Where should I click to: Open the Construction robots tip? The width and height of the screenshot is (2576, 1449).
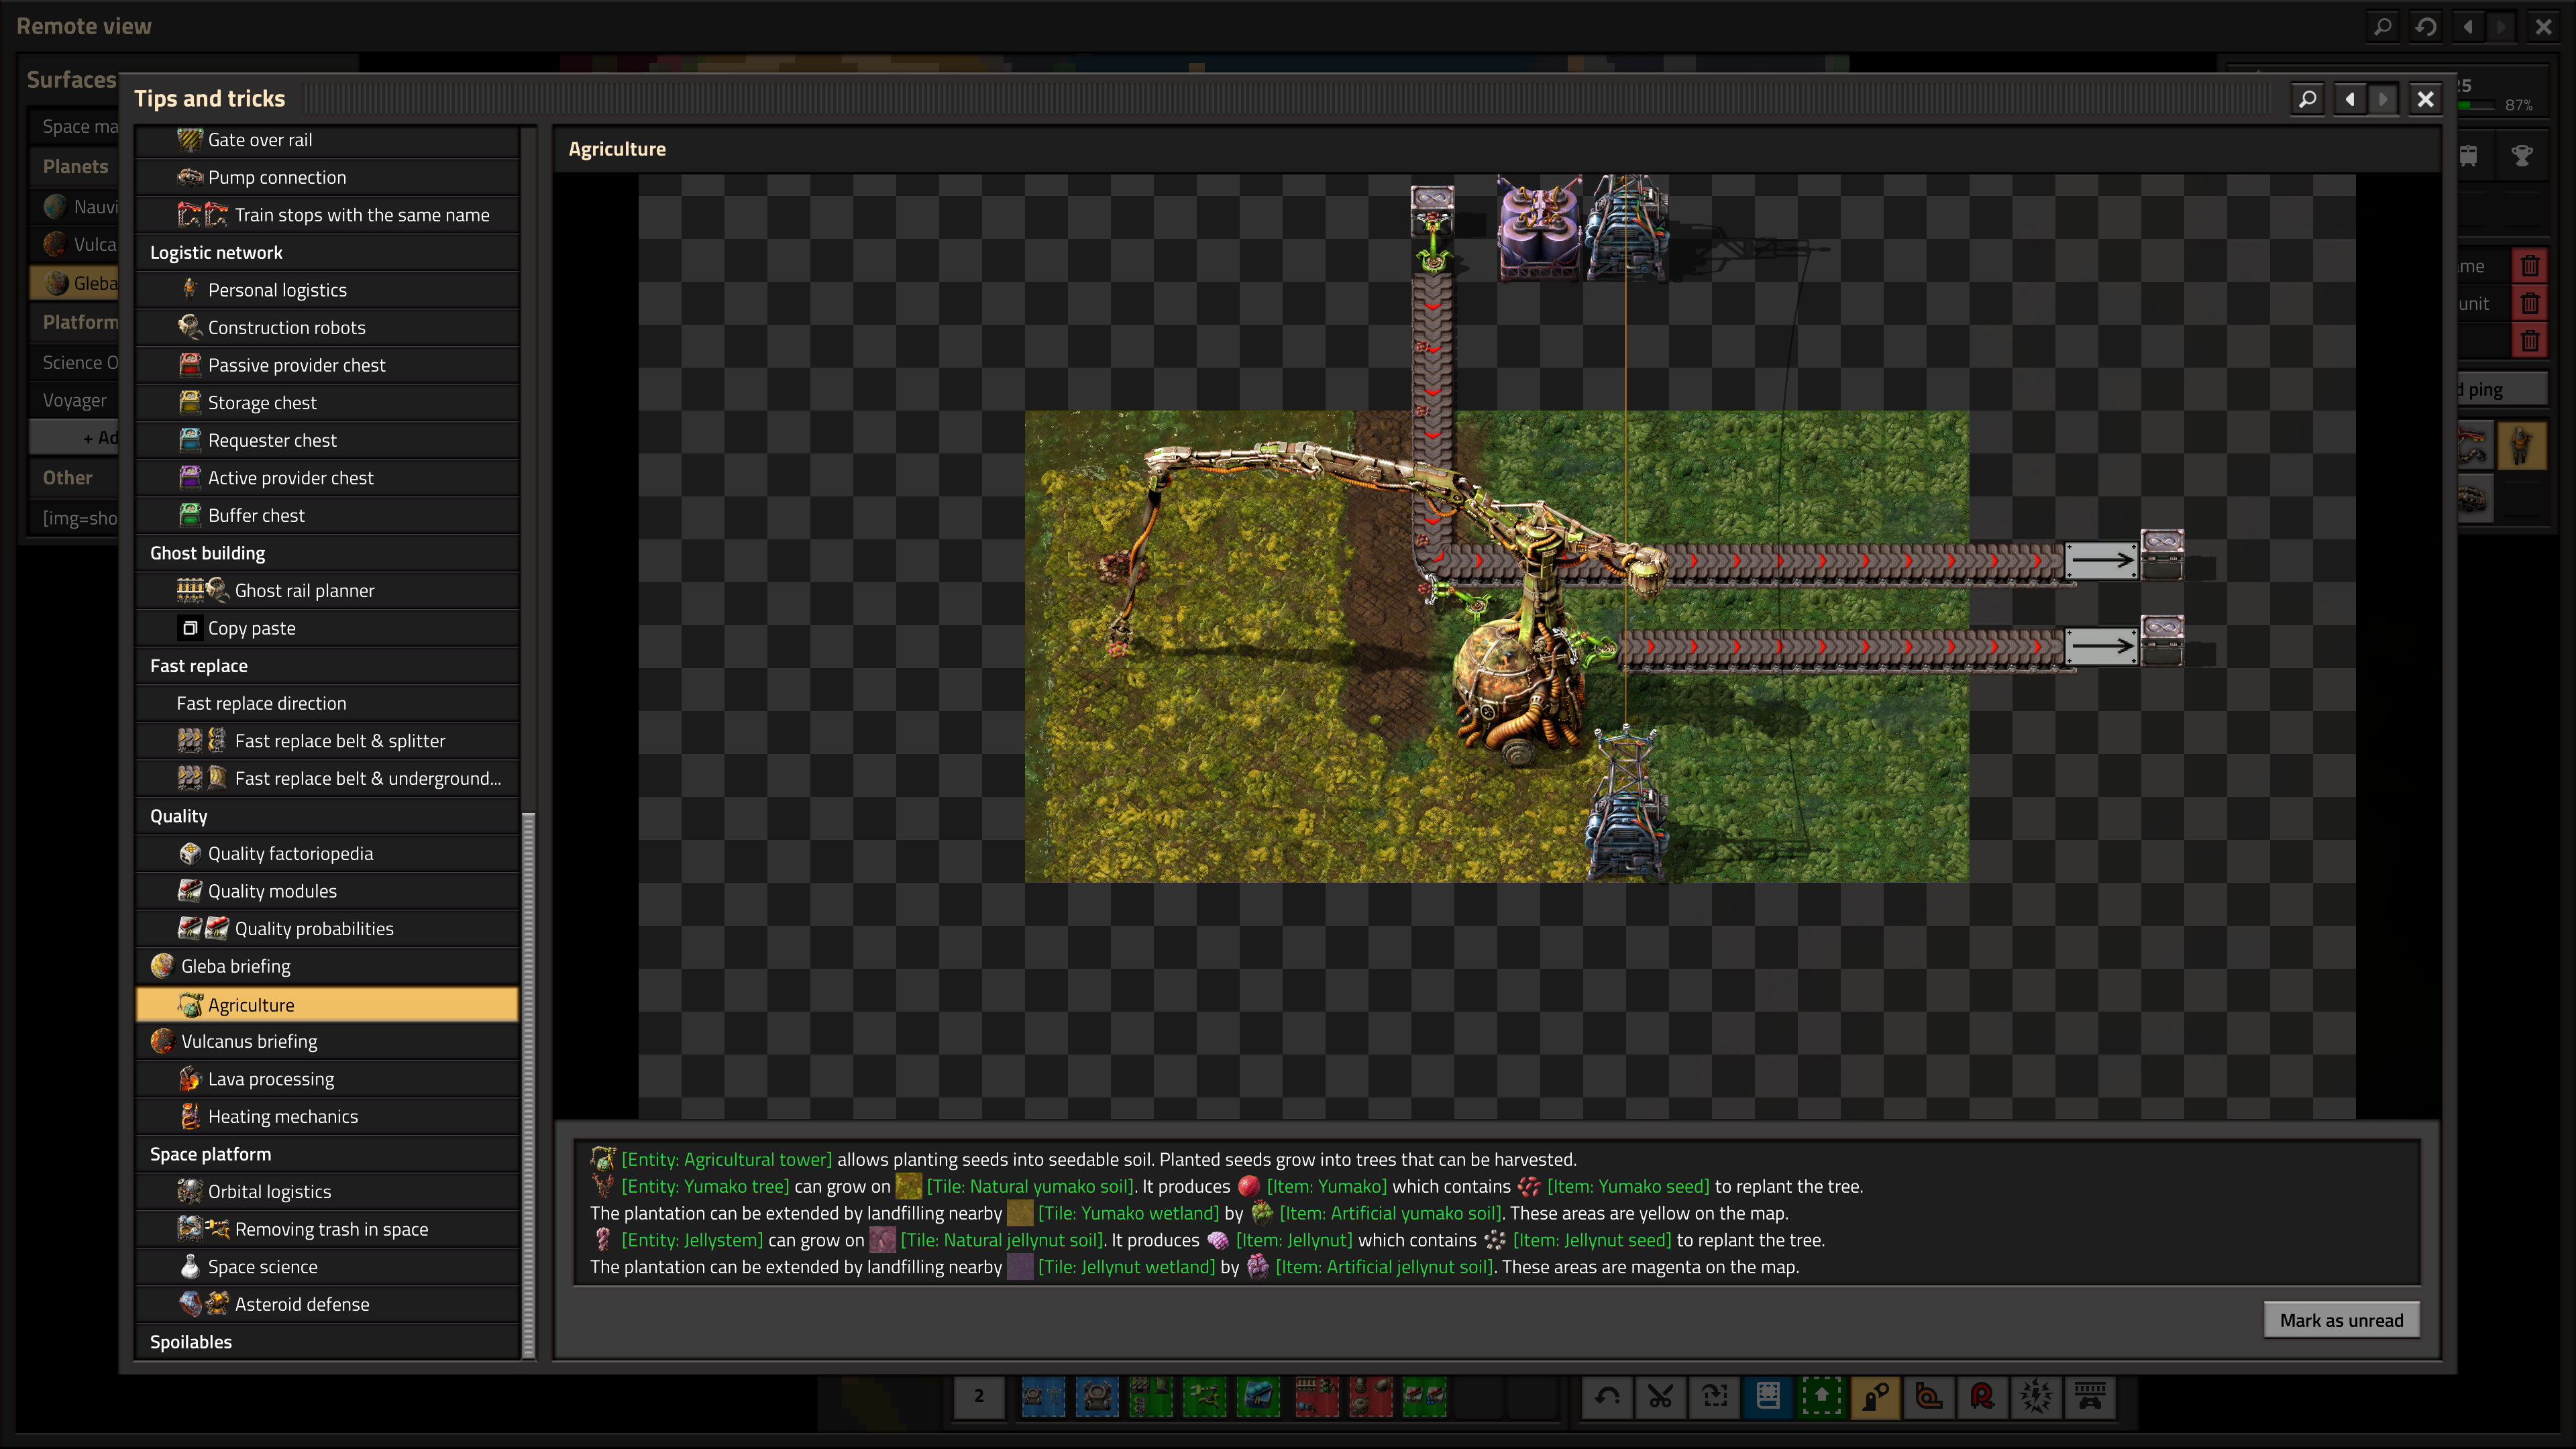327,328
